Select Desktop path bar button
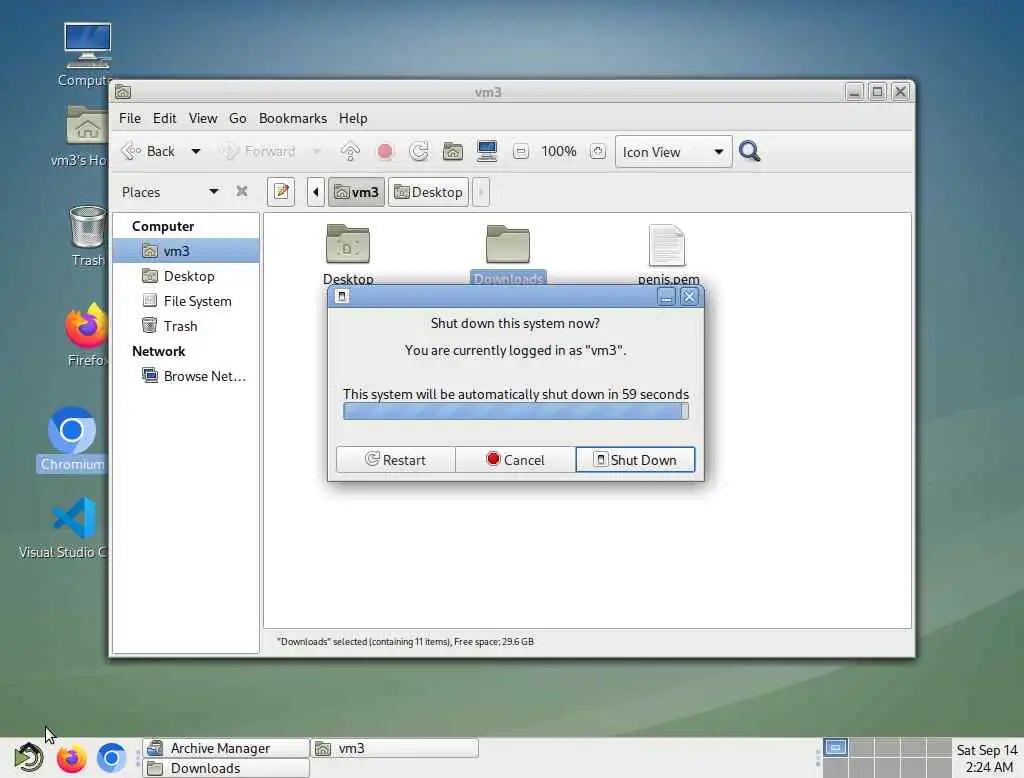1024x778 pixels. (x=428, y=192)
